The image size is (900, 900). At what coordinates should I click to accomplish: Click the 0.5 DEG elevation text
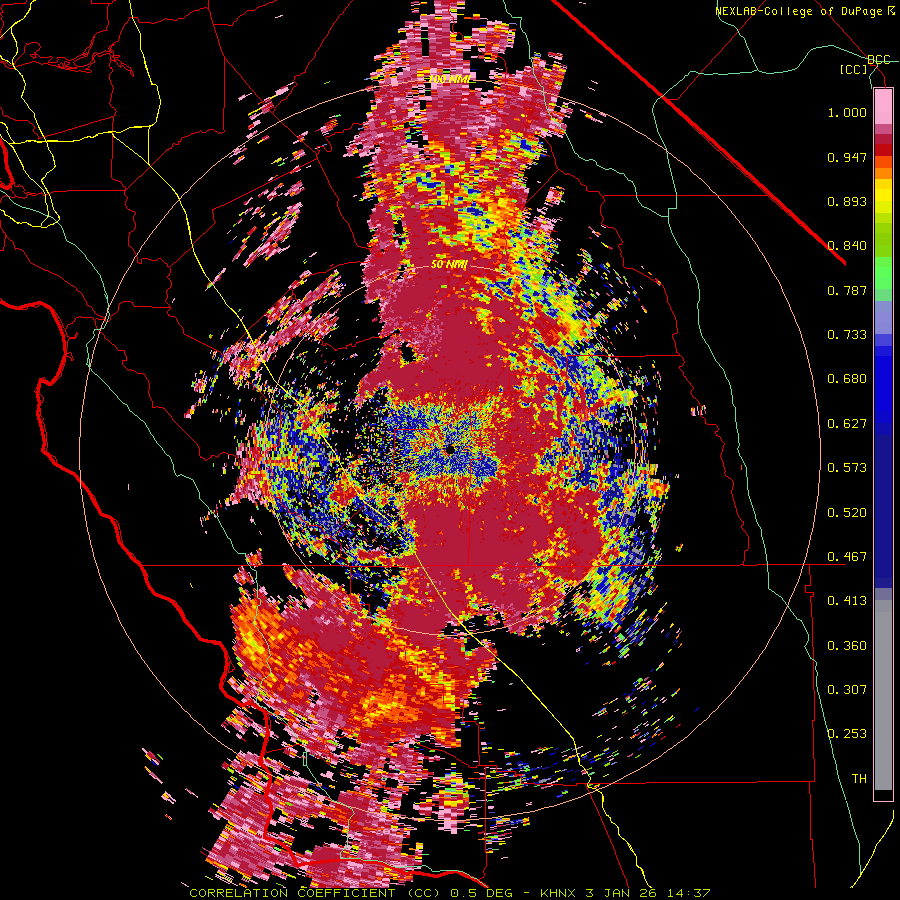(480, 893)
